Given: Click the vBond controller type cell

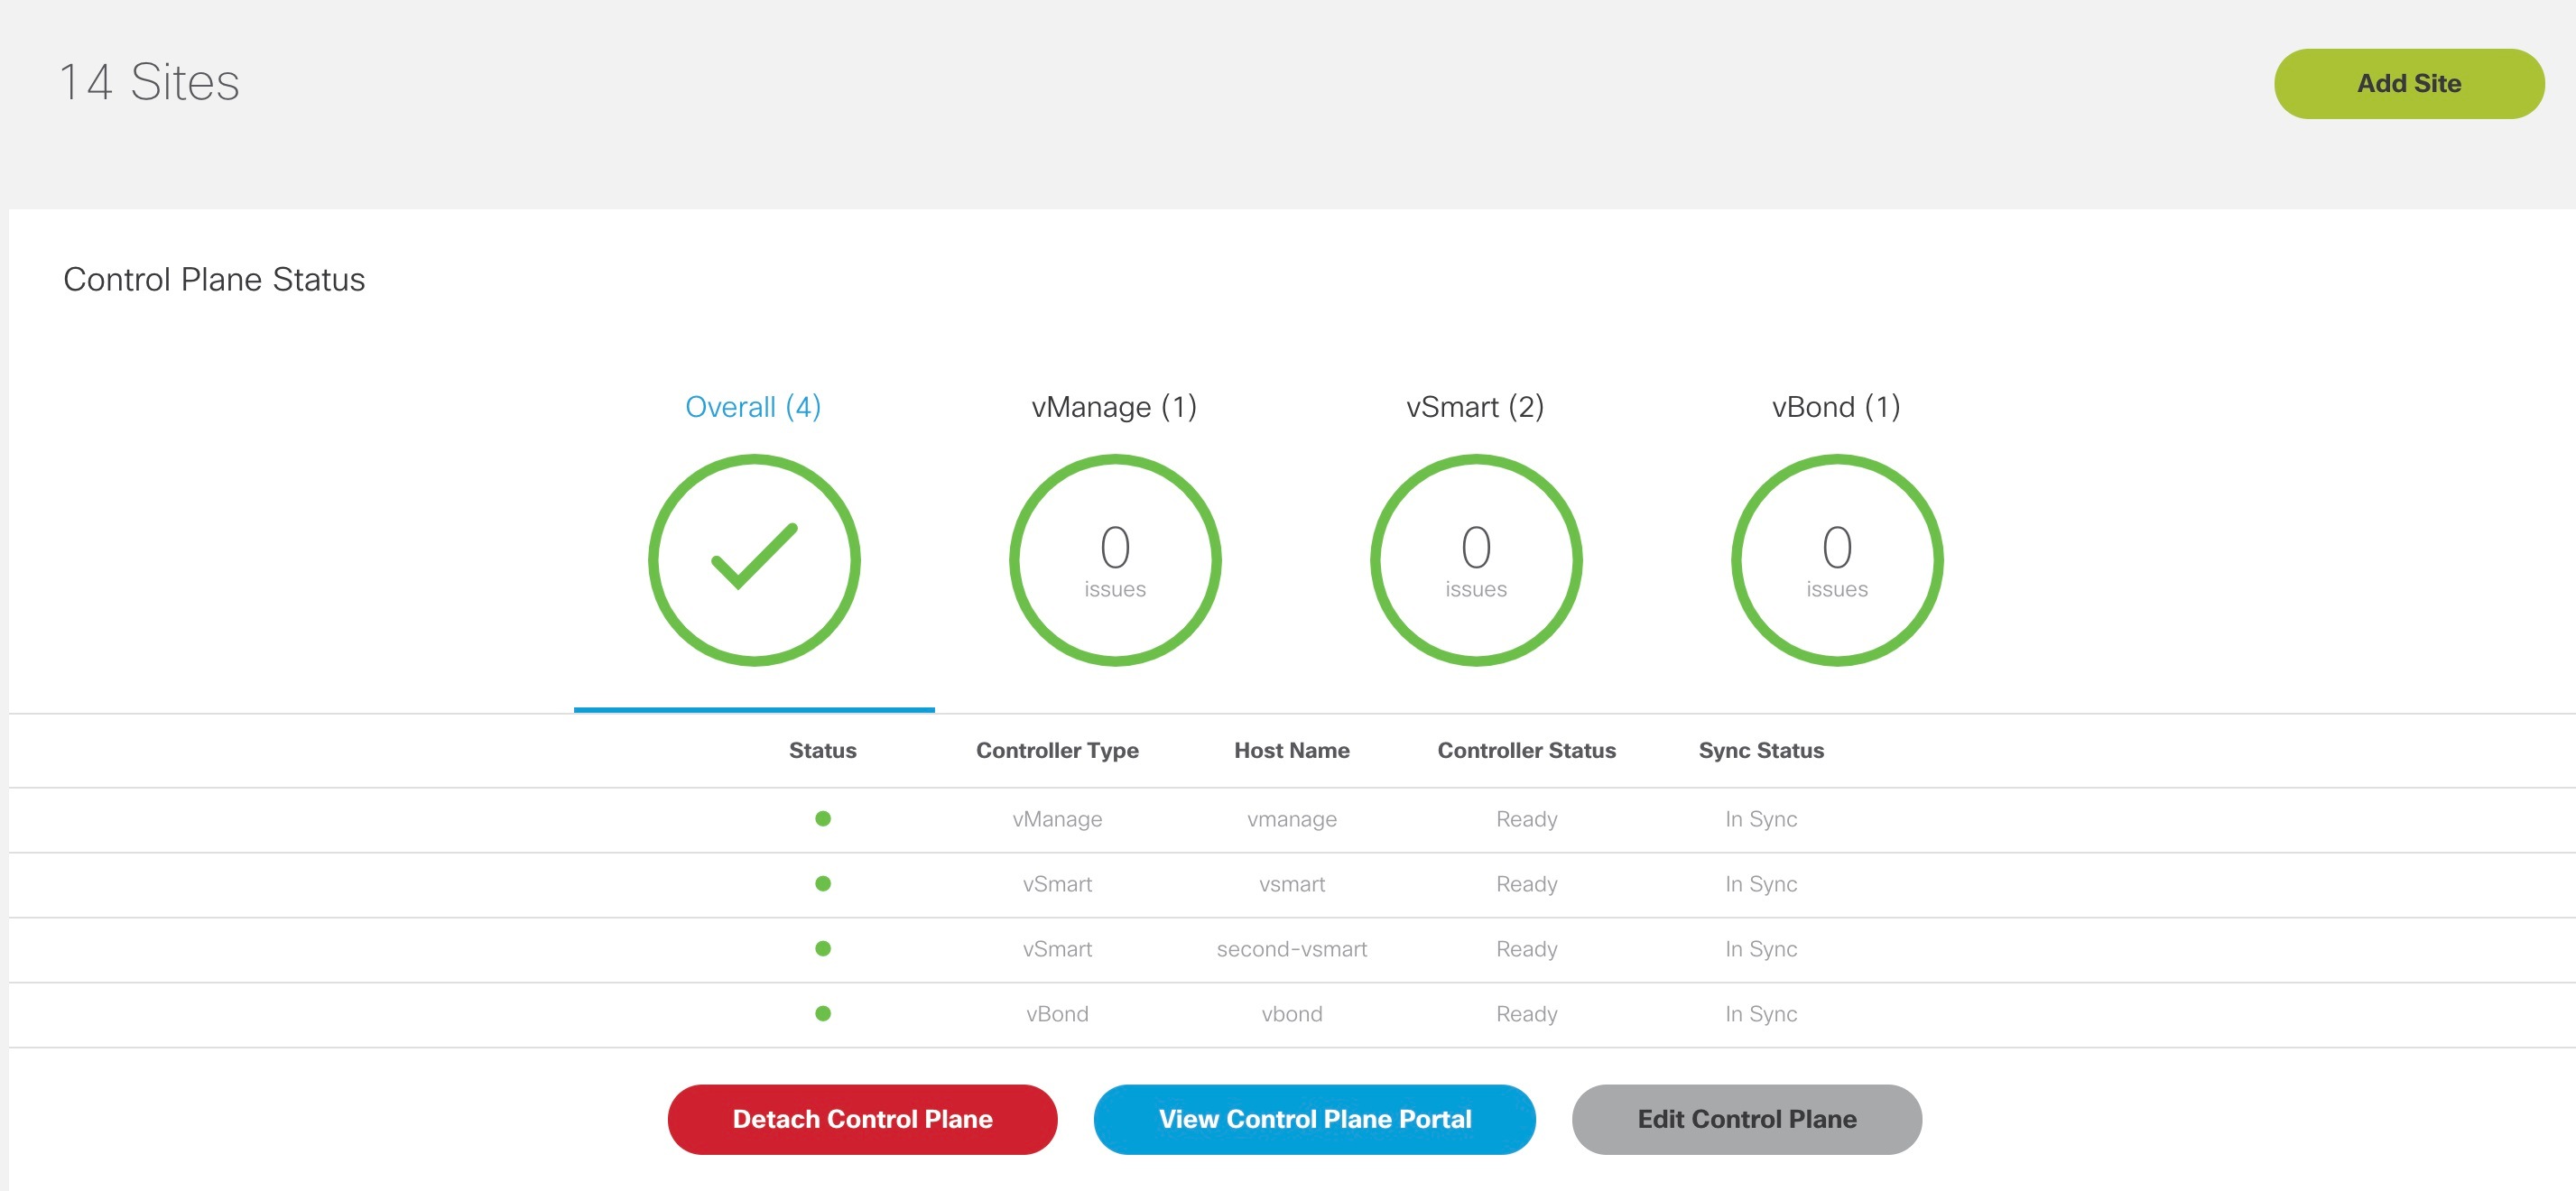Looking at the screenshot, I should [1057, 1014].
